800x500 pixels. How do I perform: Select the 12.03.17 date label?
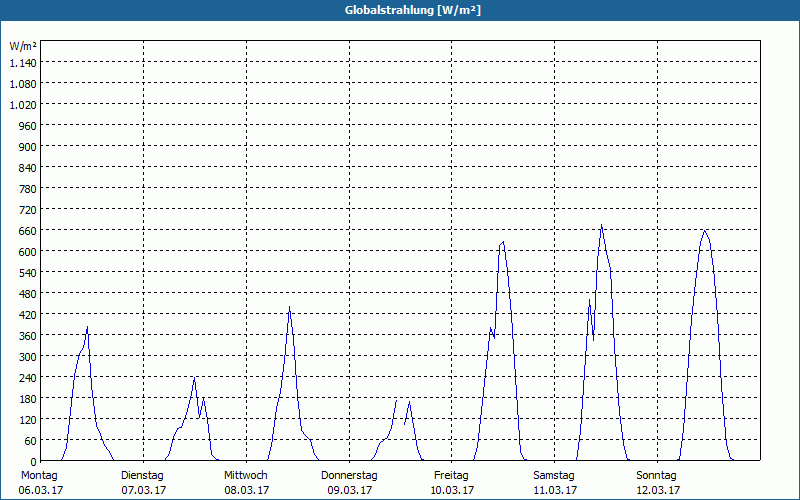658,490
